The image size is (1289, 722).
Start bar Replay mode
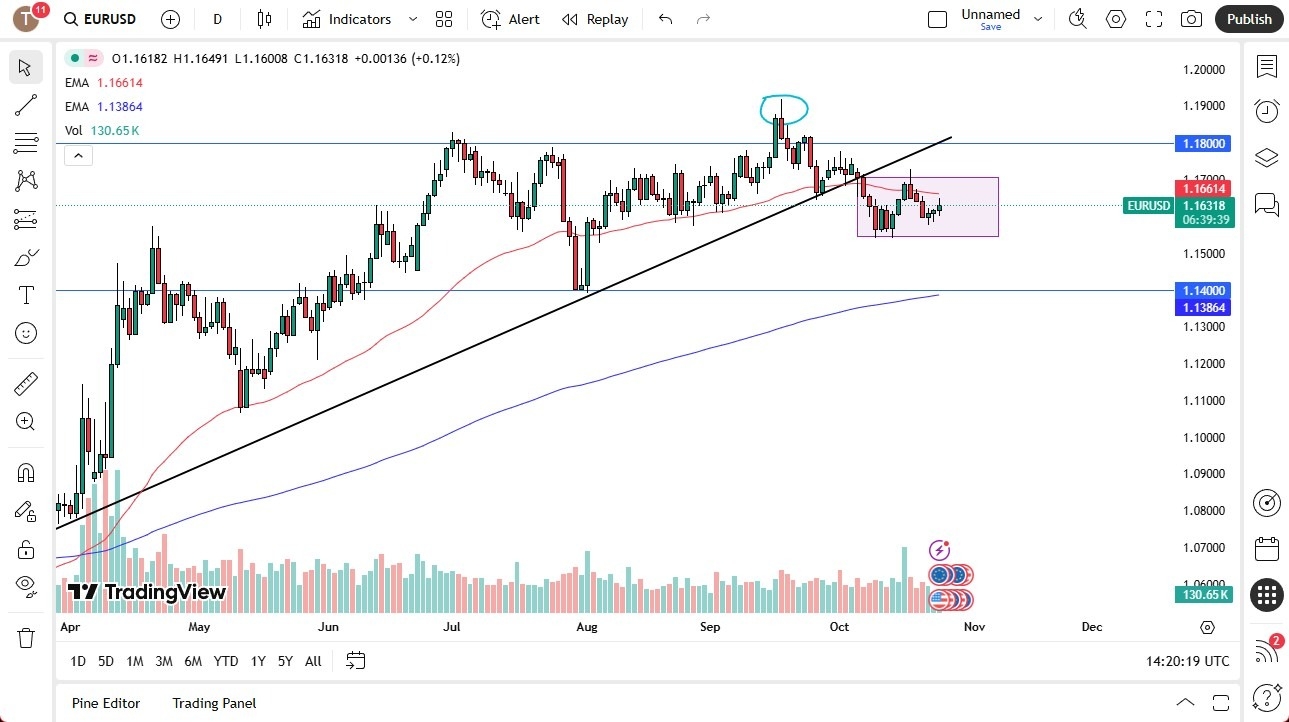coord(595,19)
